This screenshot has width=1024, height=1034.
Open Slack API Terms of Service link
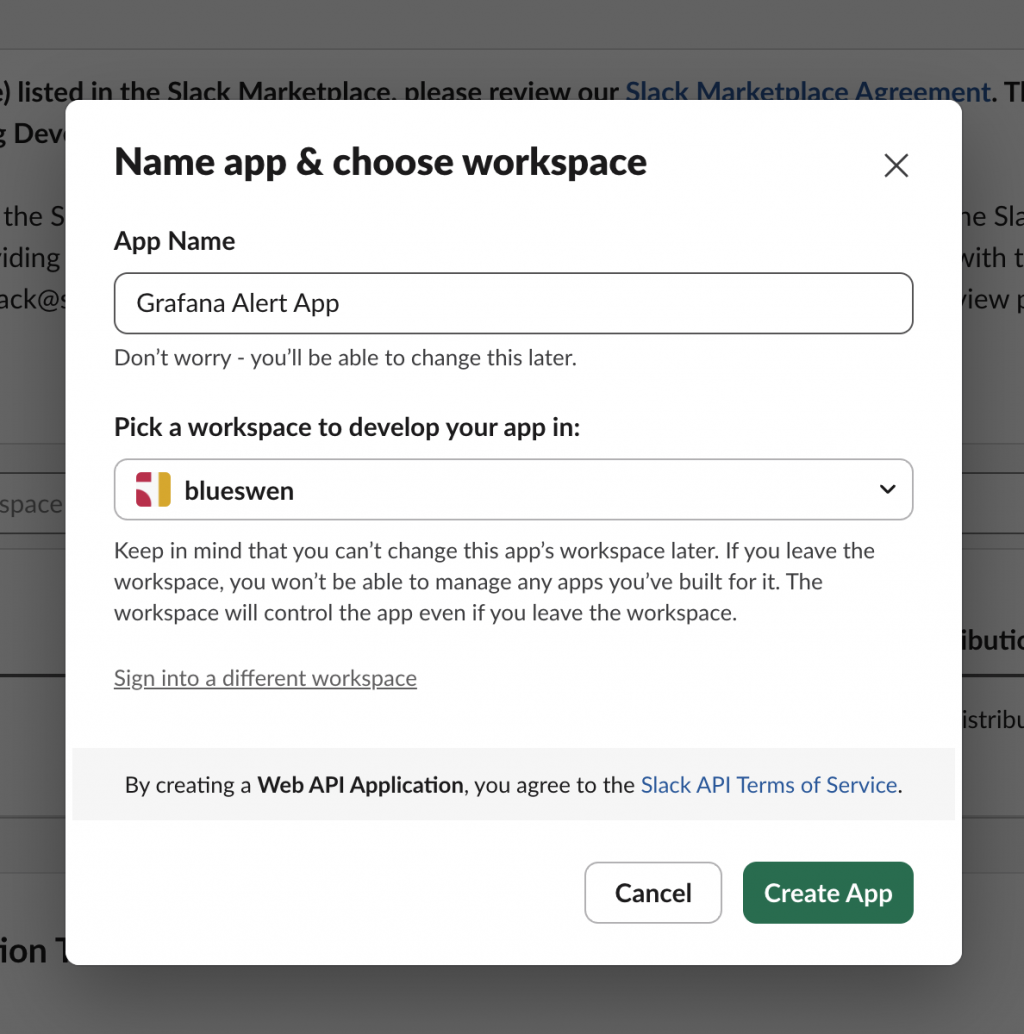(x=769, y=785)
